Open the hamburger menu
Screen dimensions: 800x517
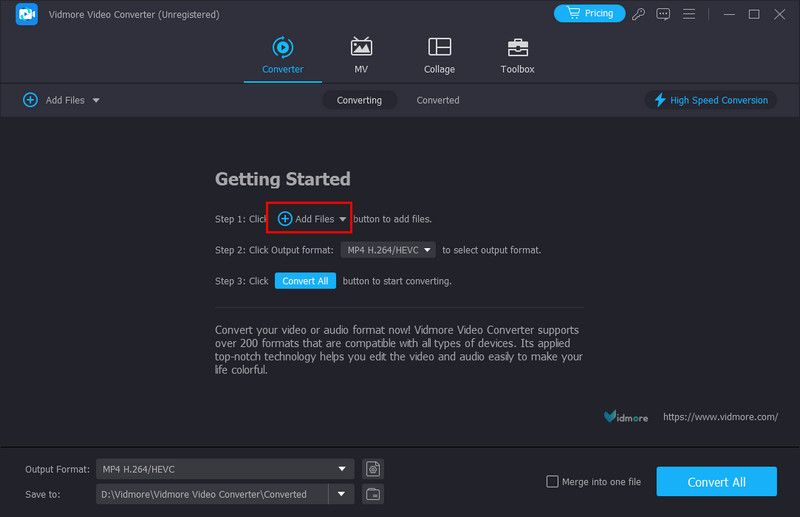coord(689,14)
